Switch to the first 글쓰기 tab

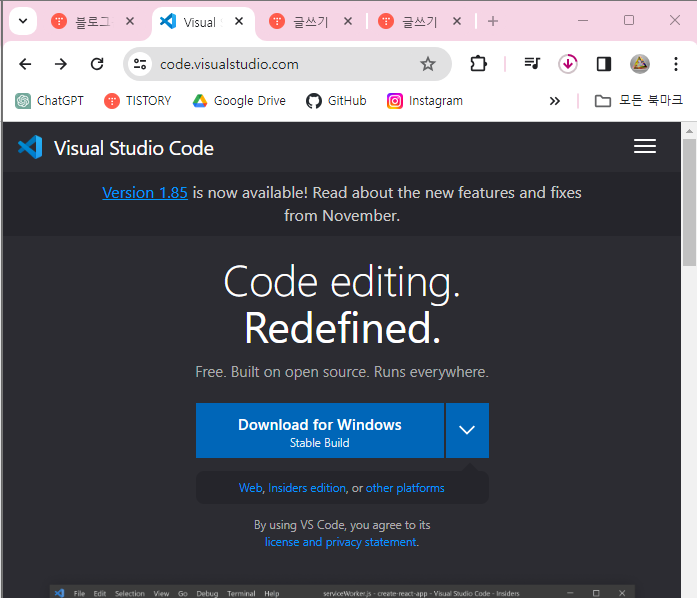point(300,21)
